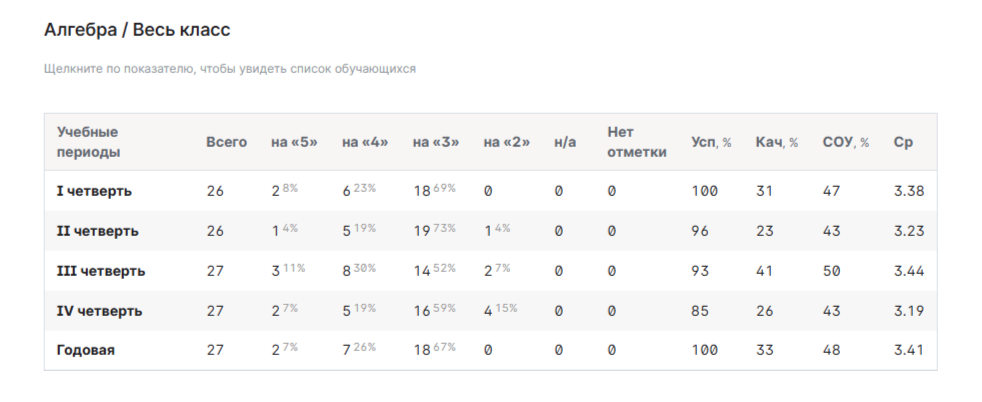This screenshot has height=402, width=982.
Task: Click Годовая total count 27
Action: (x=215, y=350)
